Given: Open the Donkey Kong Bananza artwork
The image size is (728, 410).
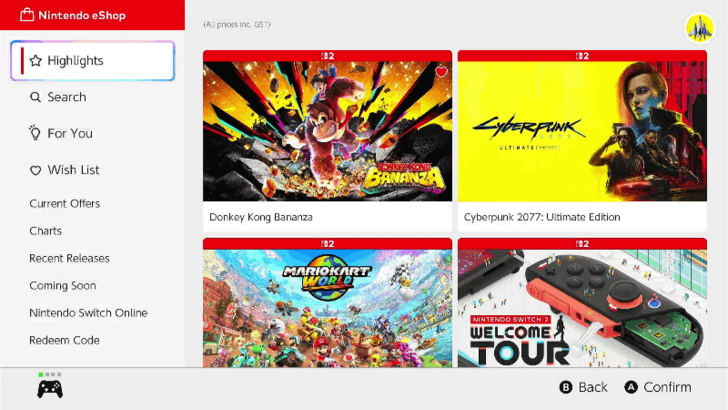Looking at the screenshot, I should tap(327, 131).
